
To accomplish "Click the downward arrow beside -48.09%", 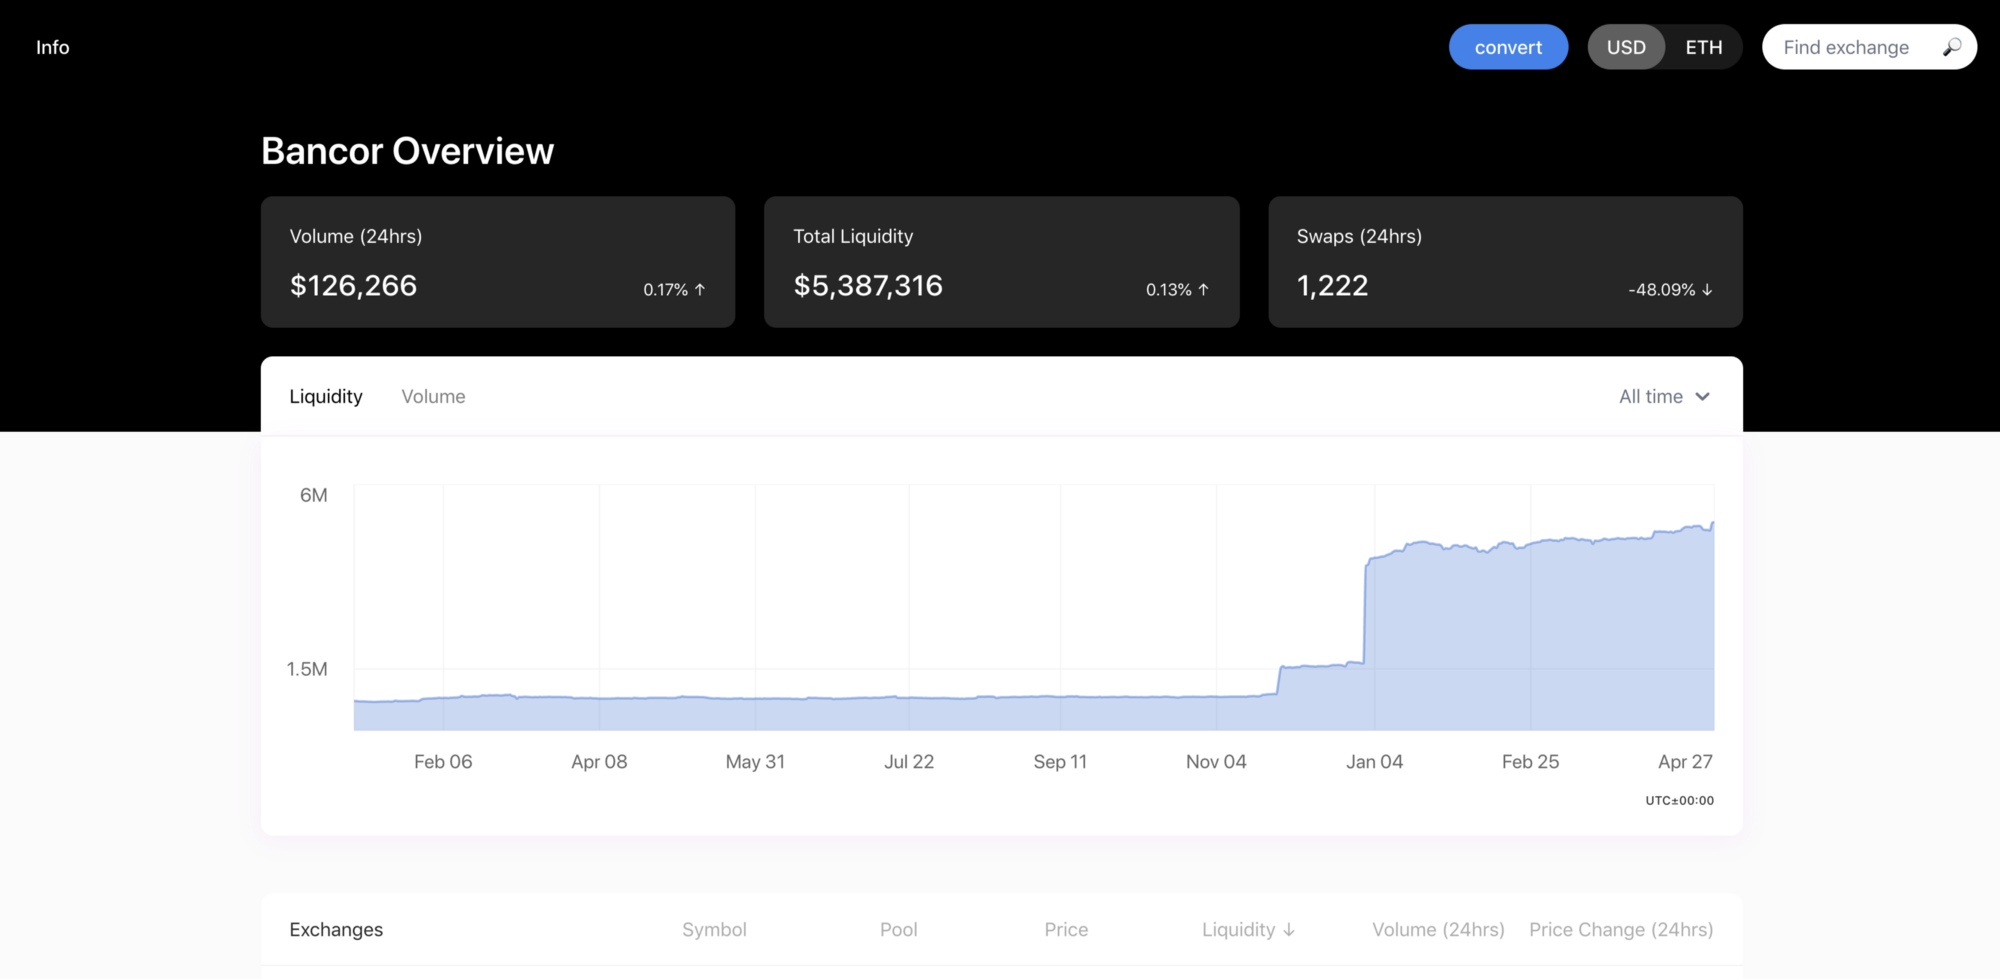I will (x=1708, y=290).
